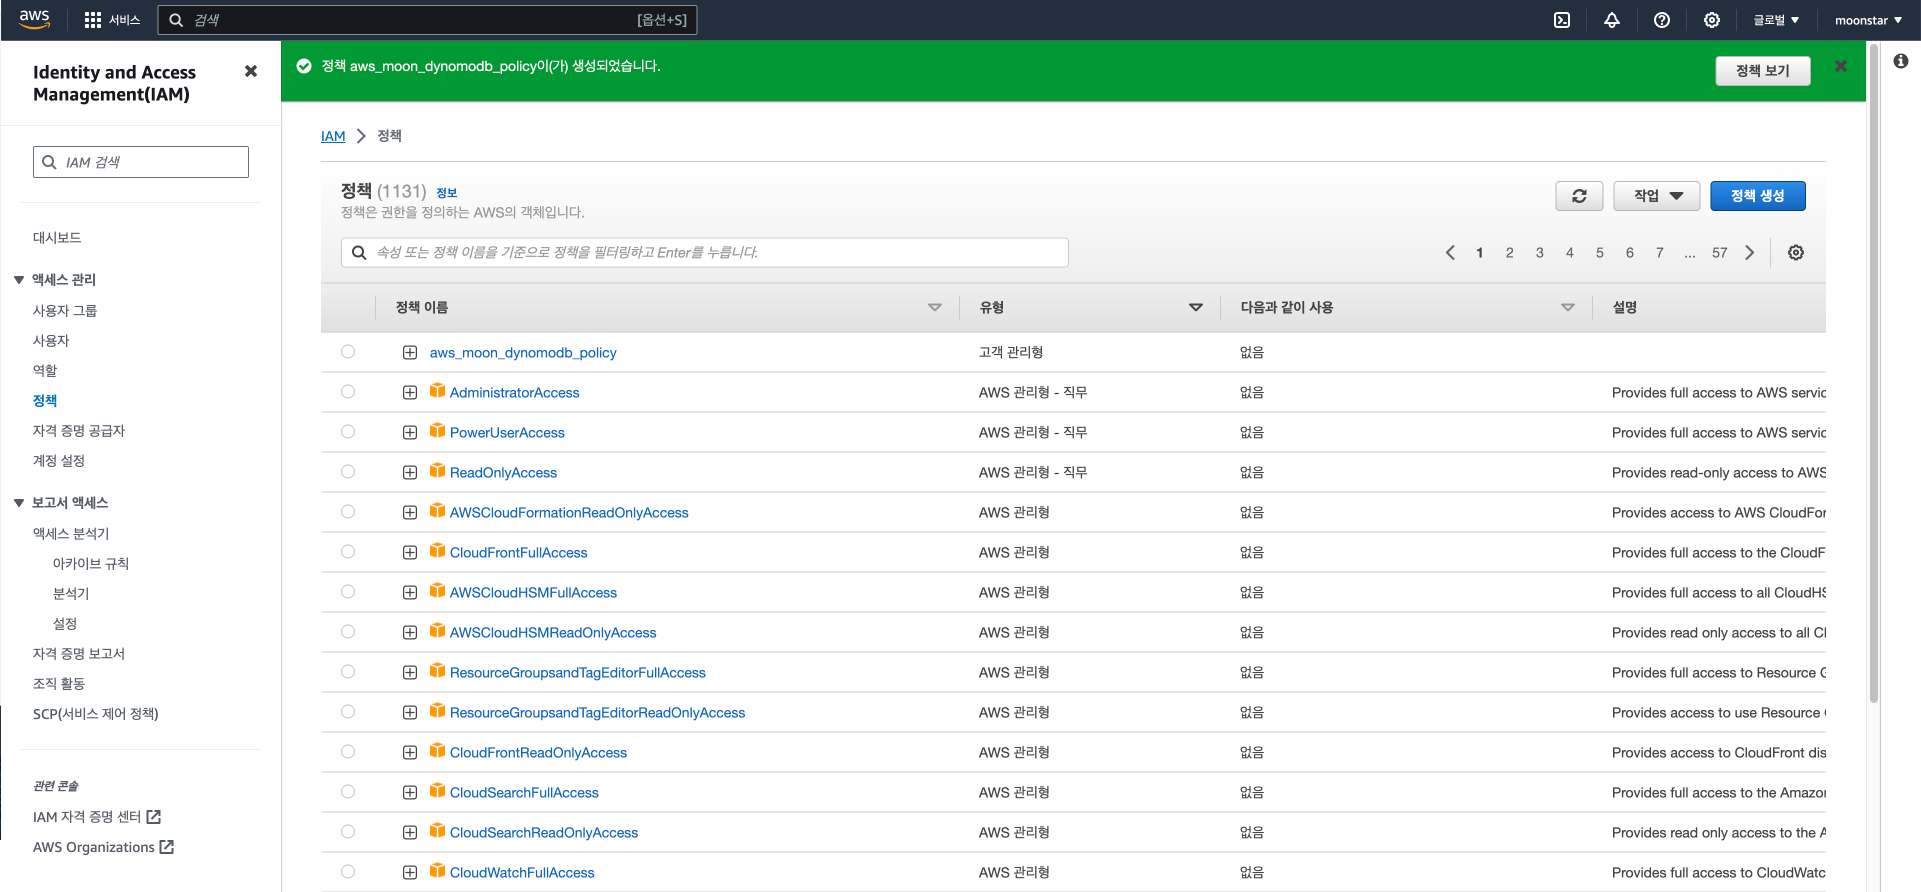Select the aws_moon_dynomodb_policy radio button
This screenshot has width=1921, height=892.
tap(348, 352)
